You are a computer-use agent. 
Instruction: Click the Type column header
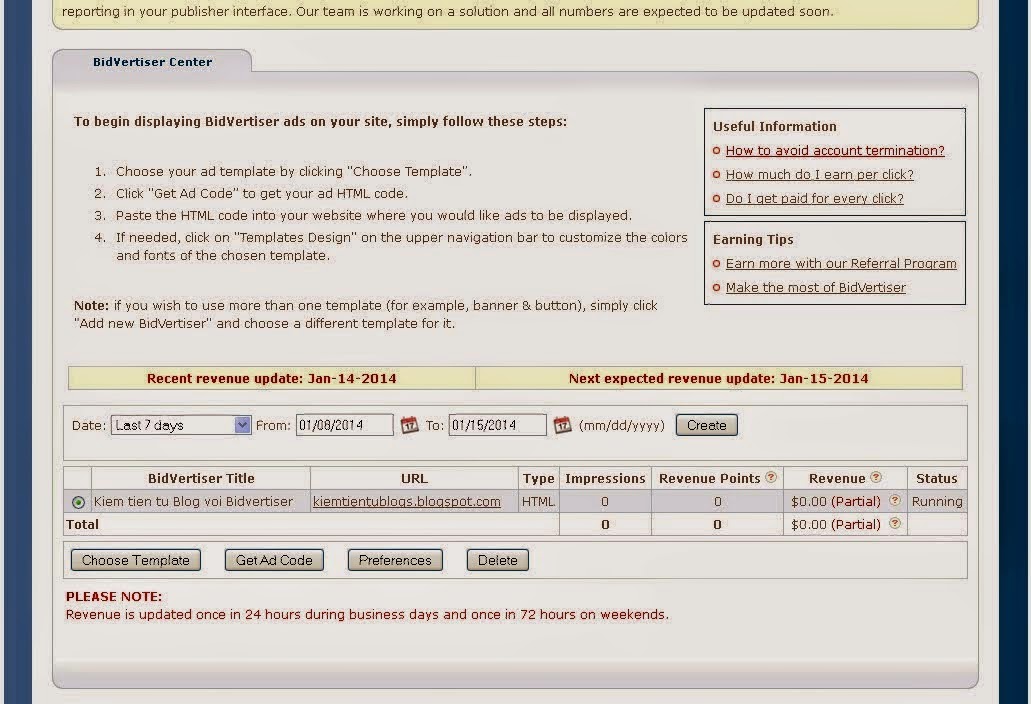pos(539,479)
